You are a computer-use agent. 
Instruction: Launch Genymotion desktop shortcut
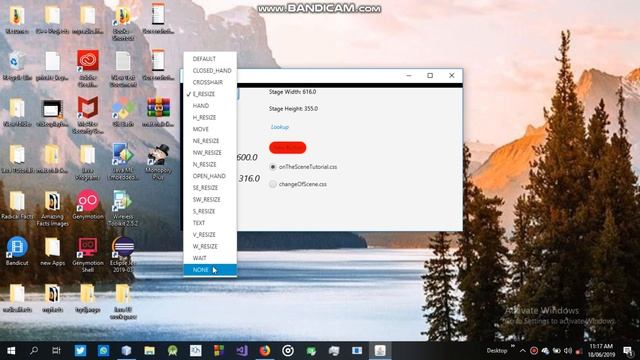coord(88,204)
